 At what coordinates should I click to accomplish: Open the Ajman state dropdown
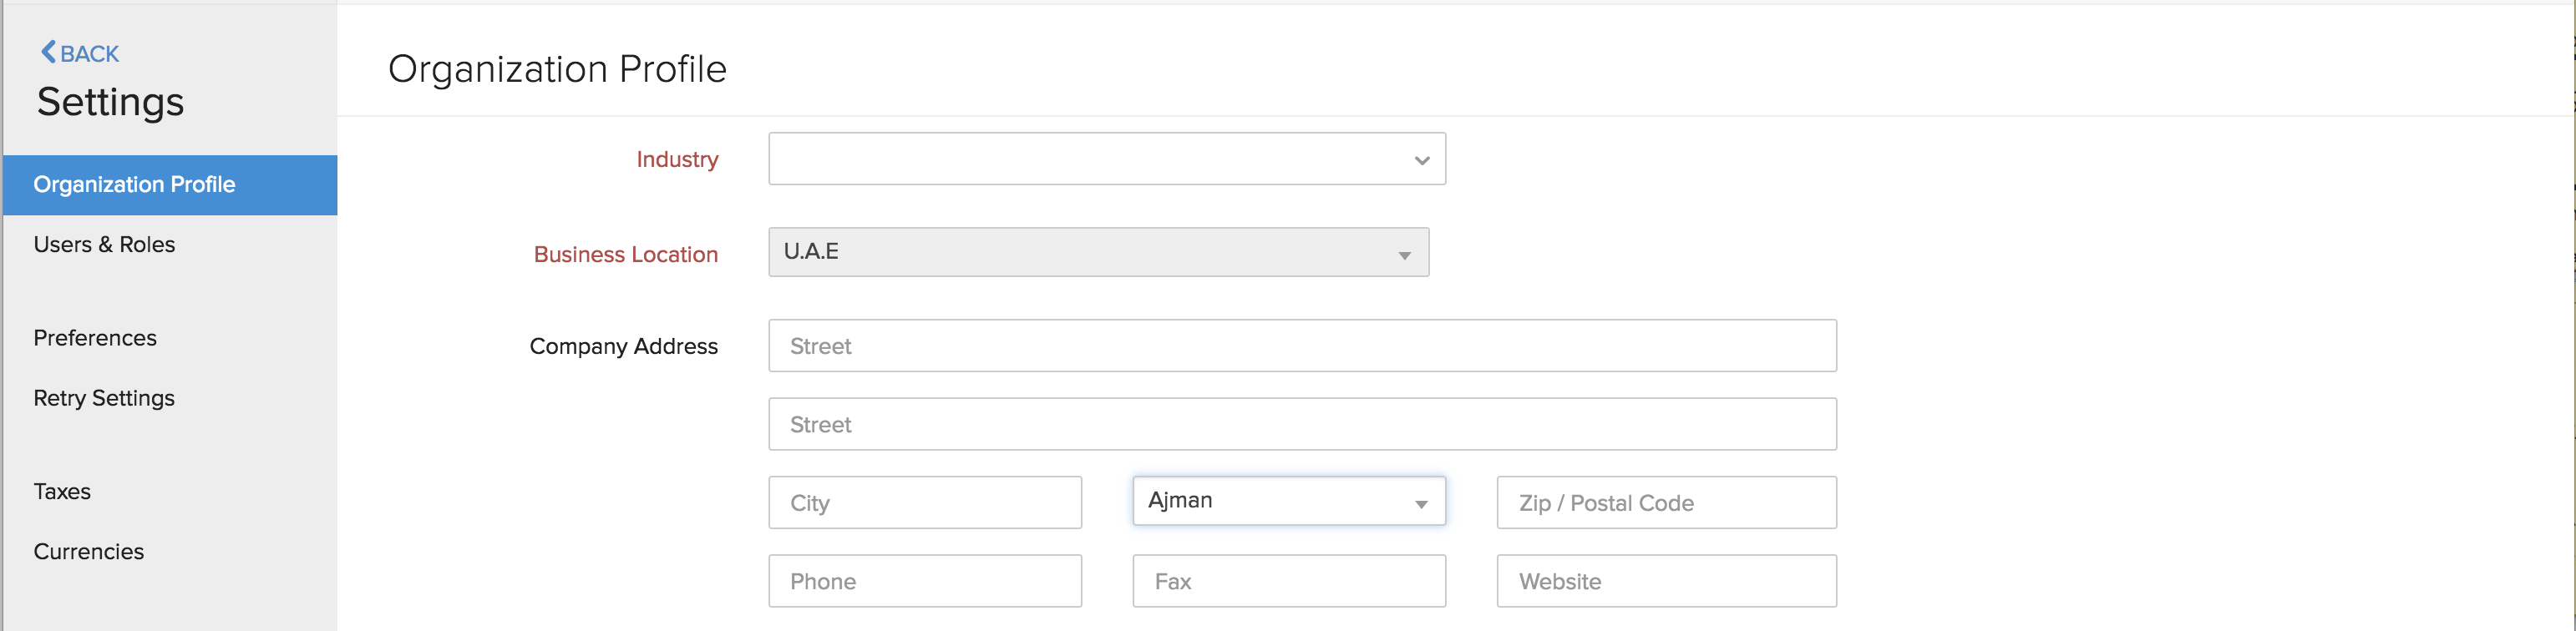tap(1288, 501)
